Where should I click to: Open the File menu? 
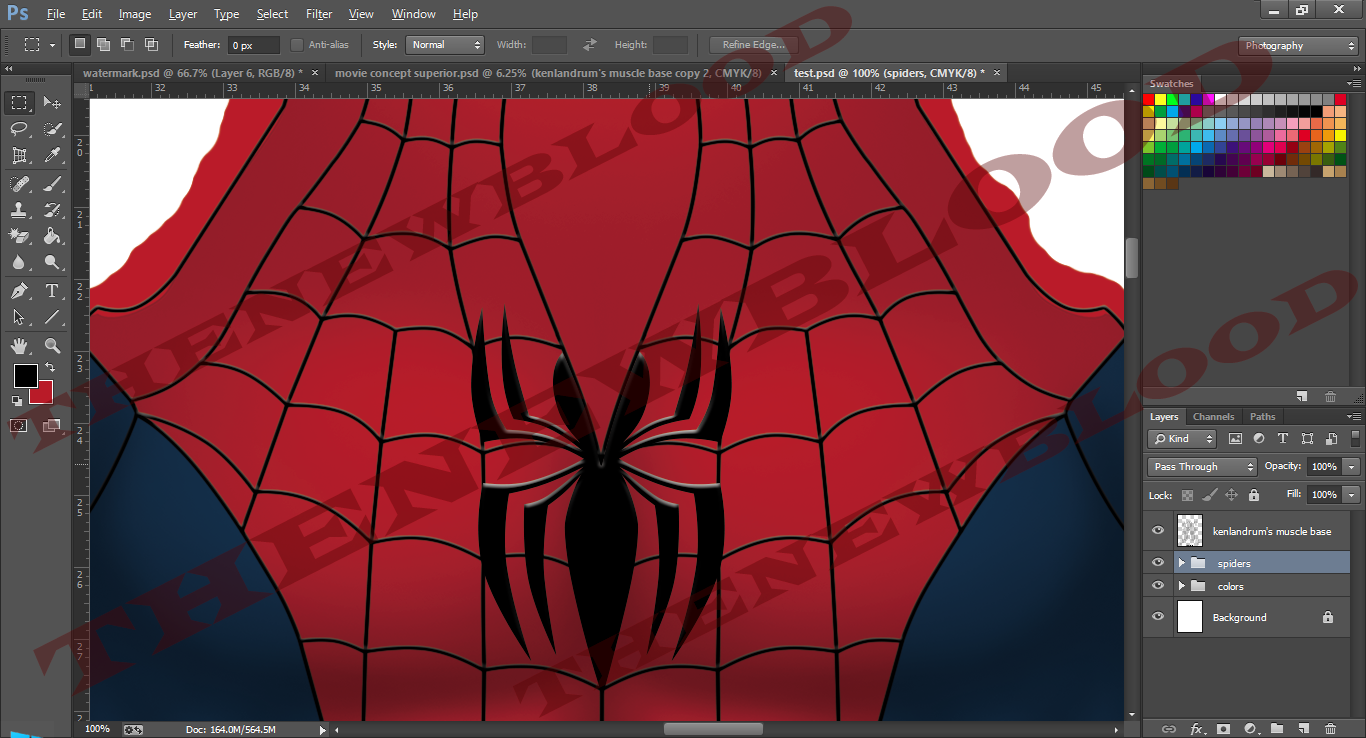(56, 14)
